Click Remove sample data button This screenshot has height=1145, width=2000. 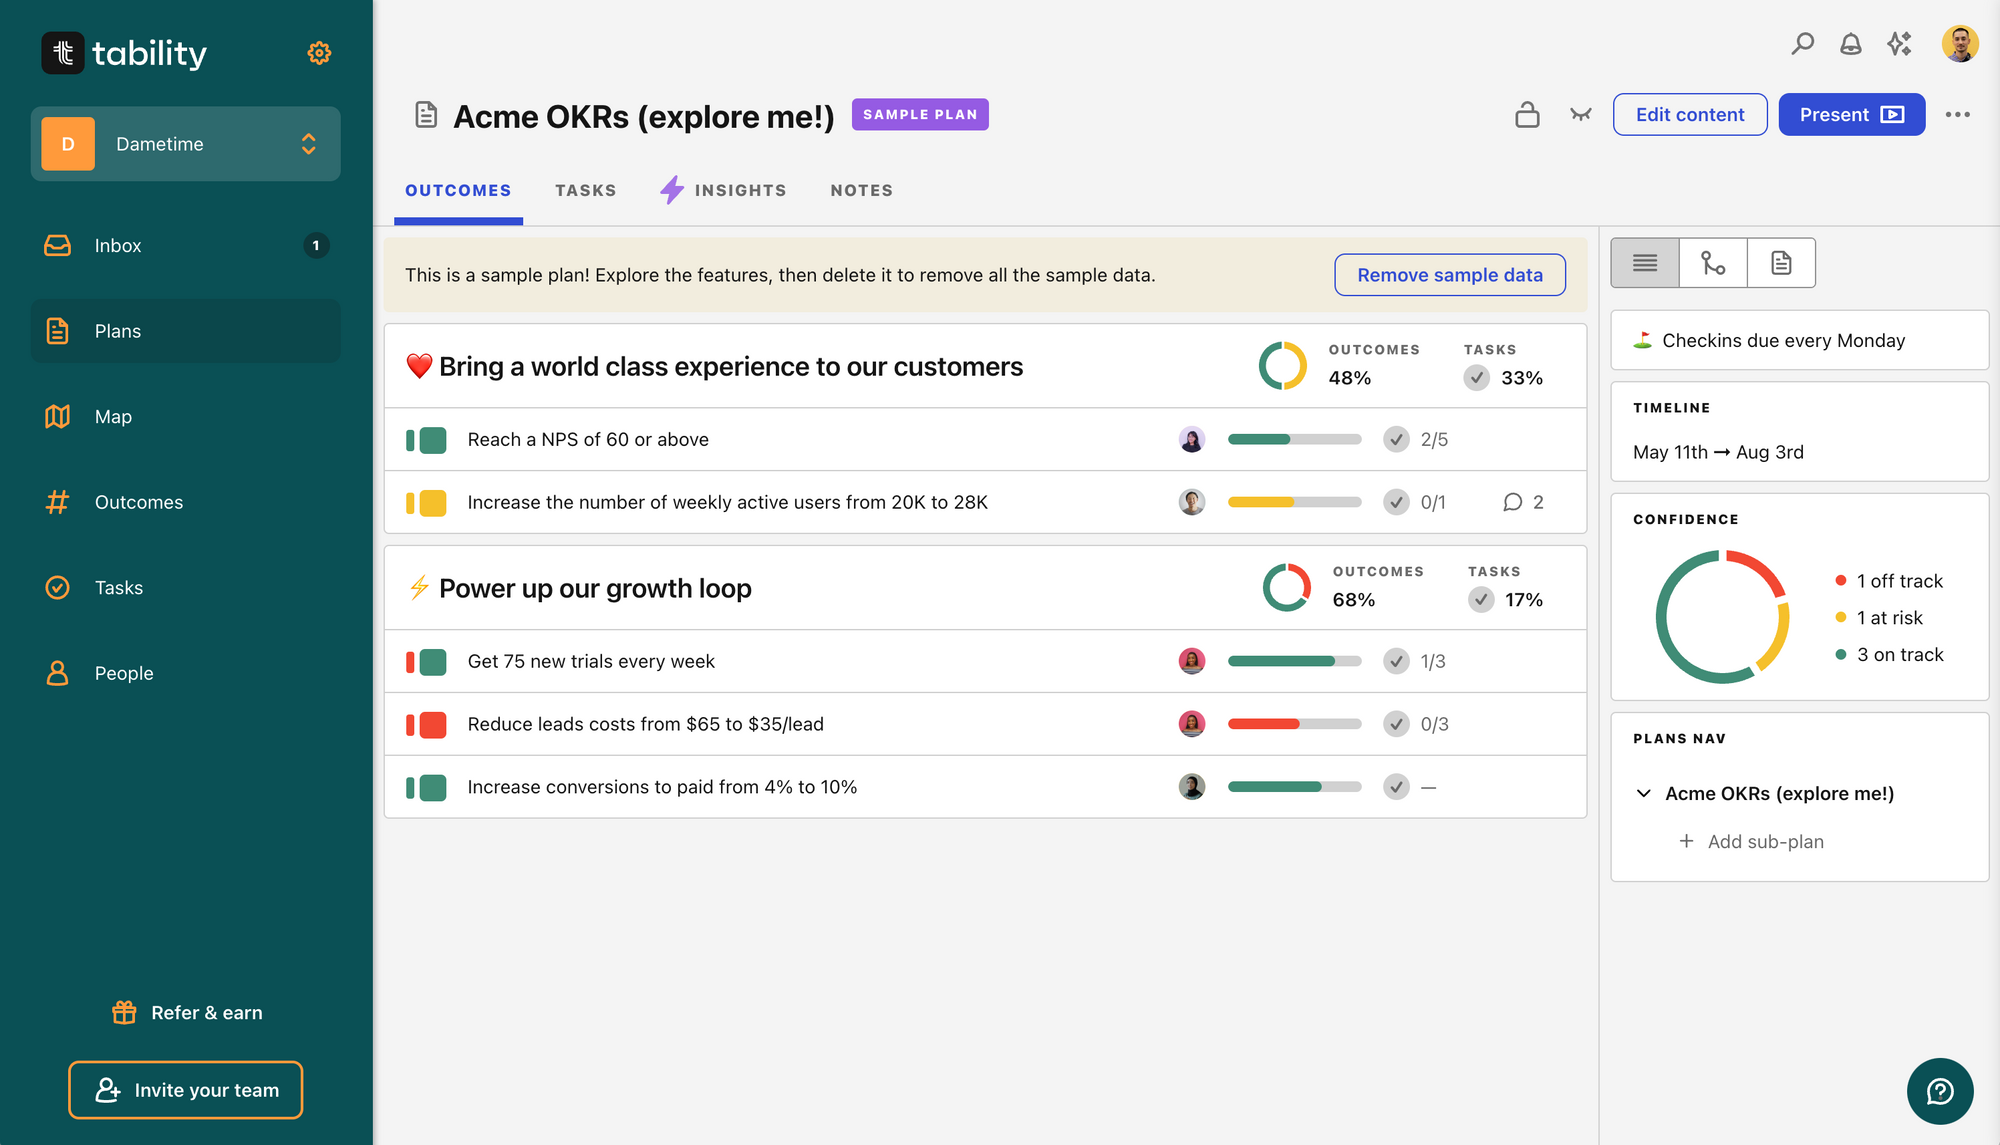tap(1449, 275)
